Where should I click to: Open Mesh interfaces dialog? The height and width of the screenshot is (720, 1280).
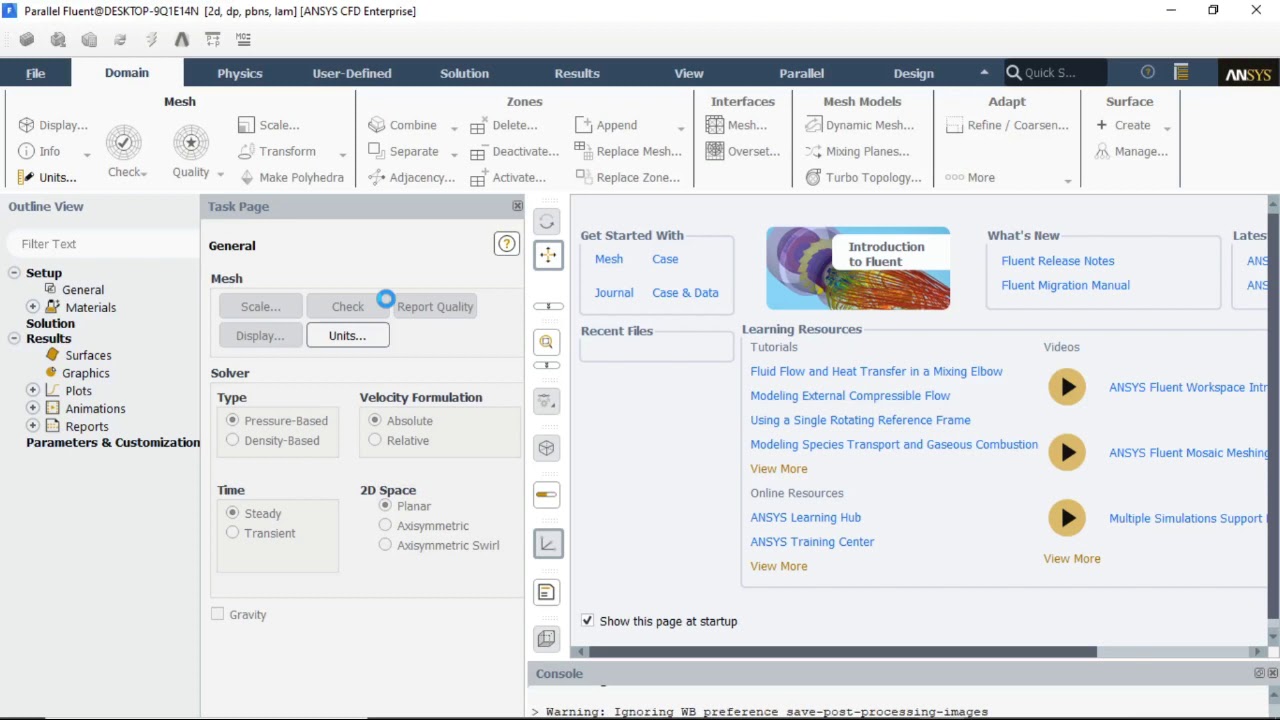click(x=736, y=125)
